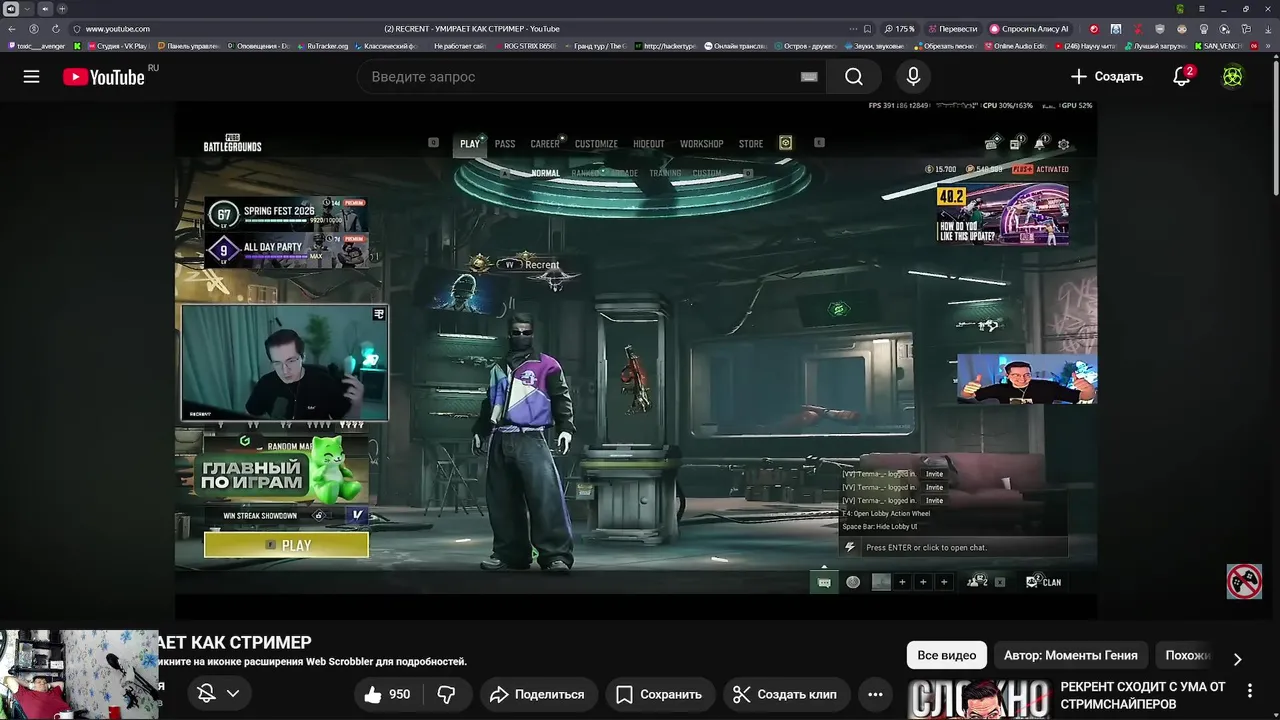Select the Автор: Моменты Гения chip
This screenshot has height=720, width=1280.
pyautogui.click(x=1070, y=655)
